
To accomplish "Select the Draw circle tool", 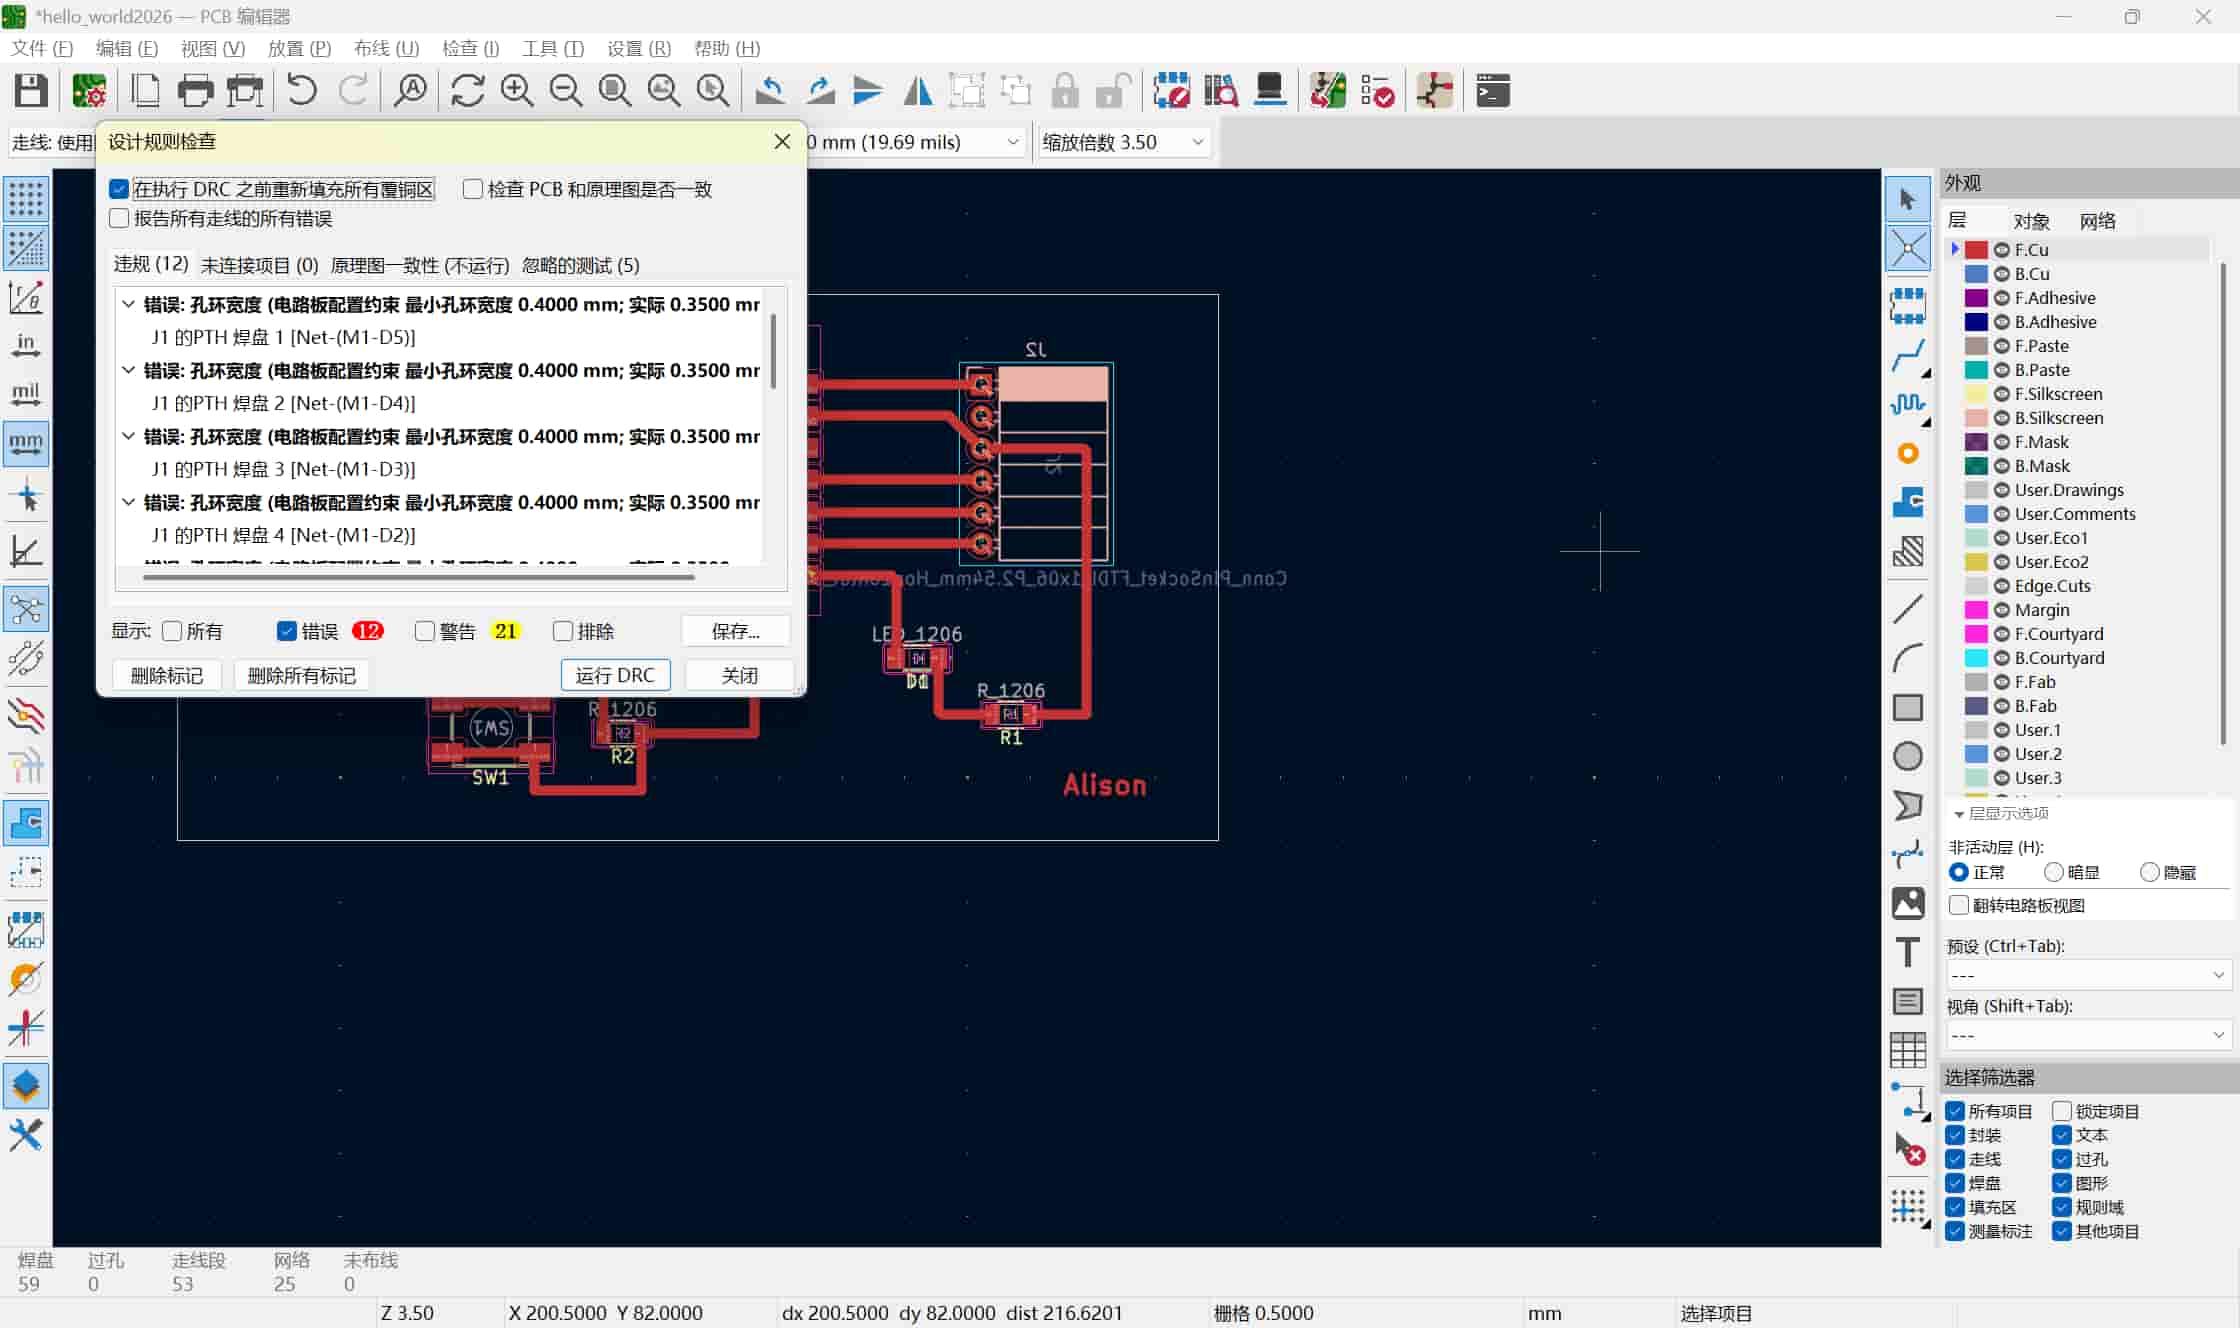I will (x=1907, y=756).
